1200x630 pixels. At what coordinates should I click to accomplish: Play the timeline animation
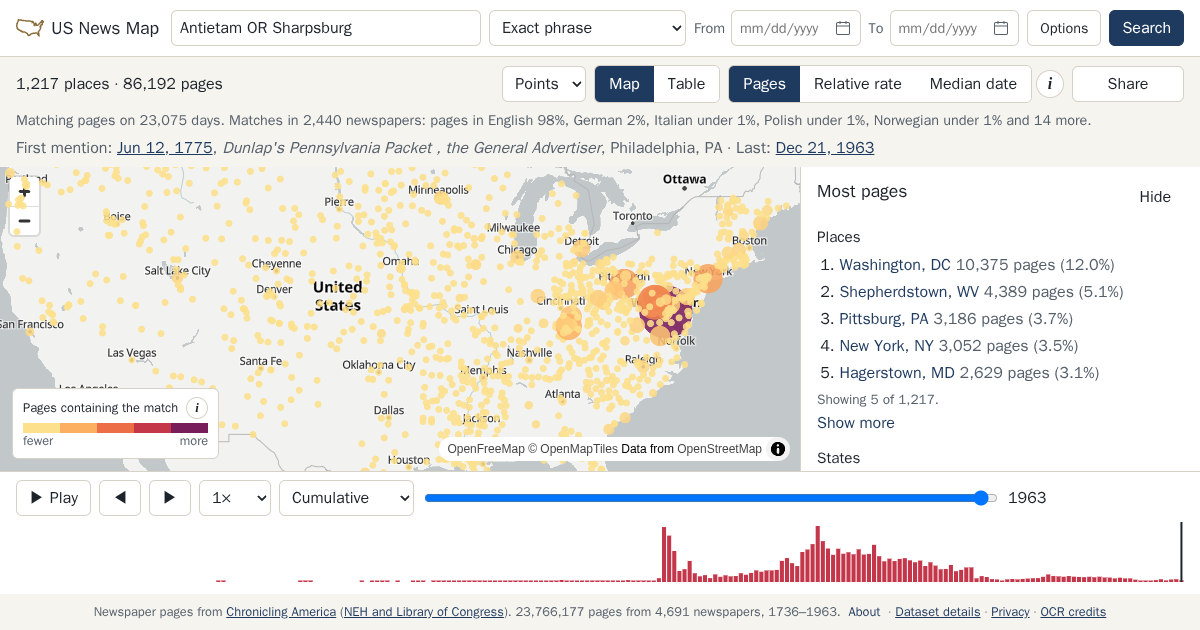pos(53,498)
